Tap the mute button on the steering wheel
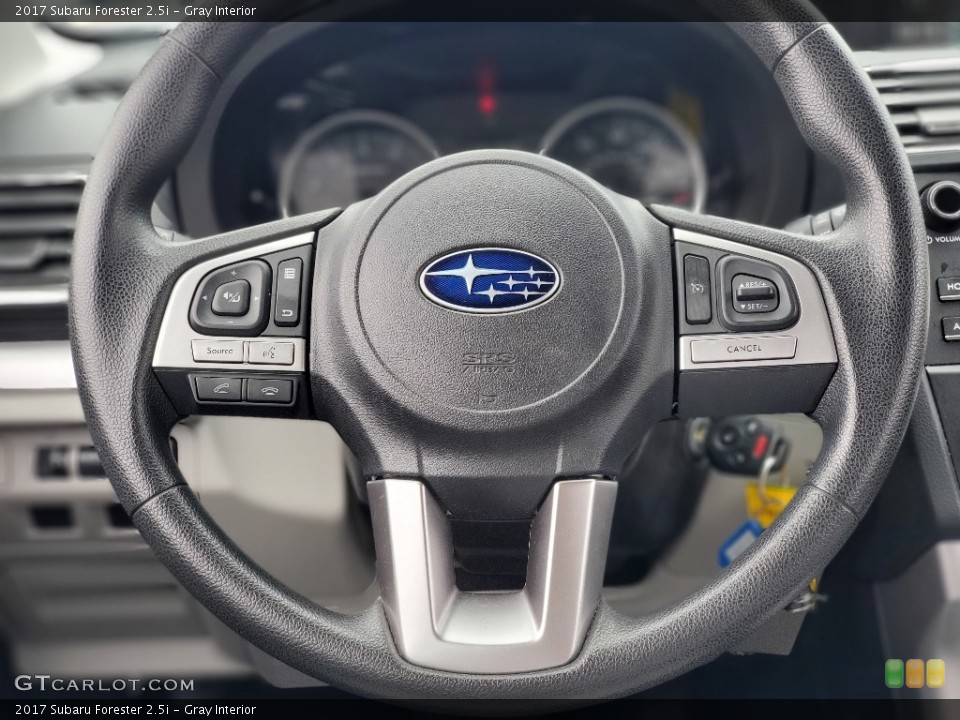 coord(231,298)
